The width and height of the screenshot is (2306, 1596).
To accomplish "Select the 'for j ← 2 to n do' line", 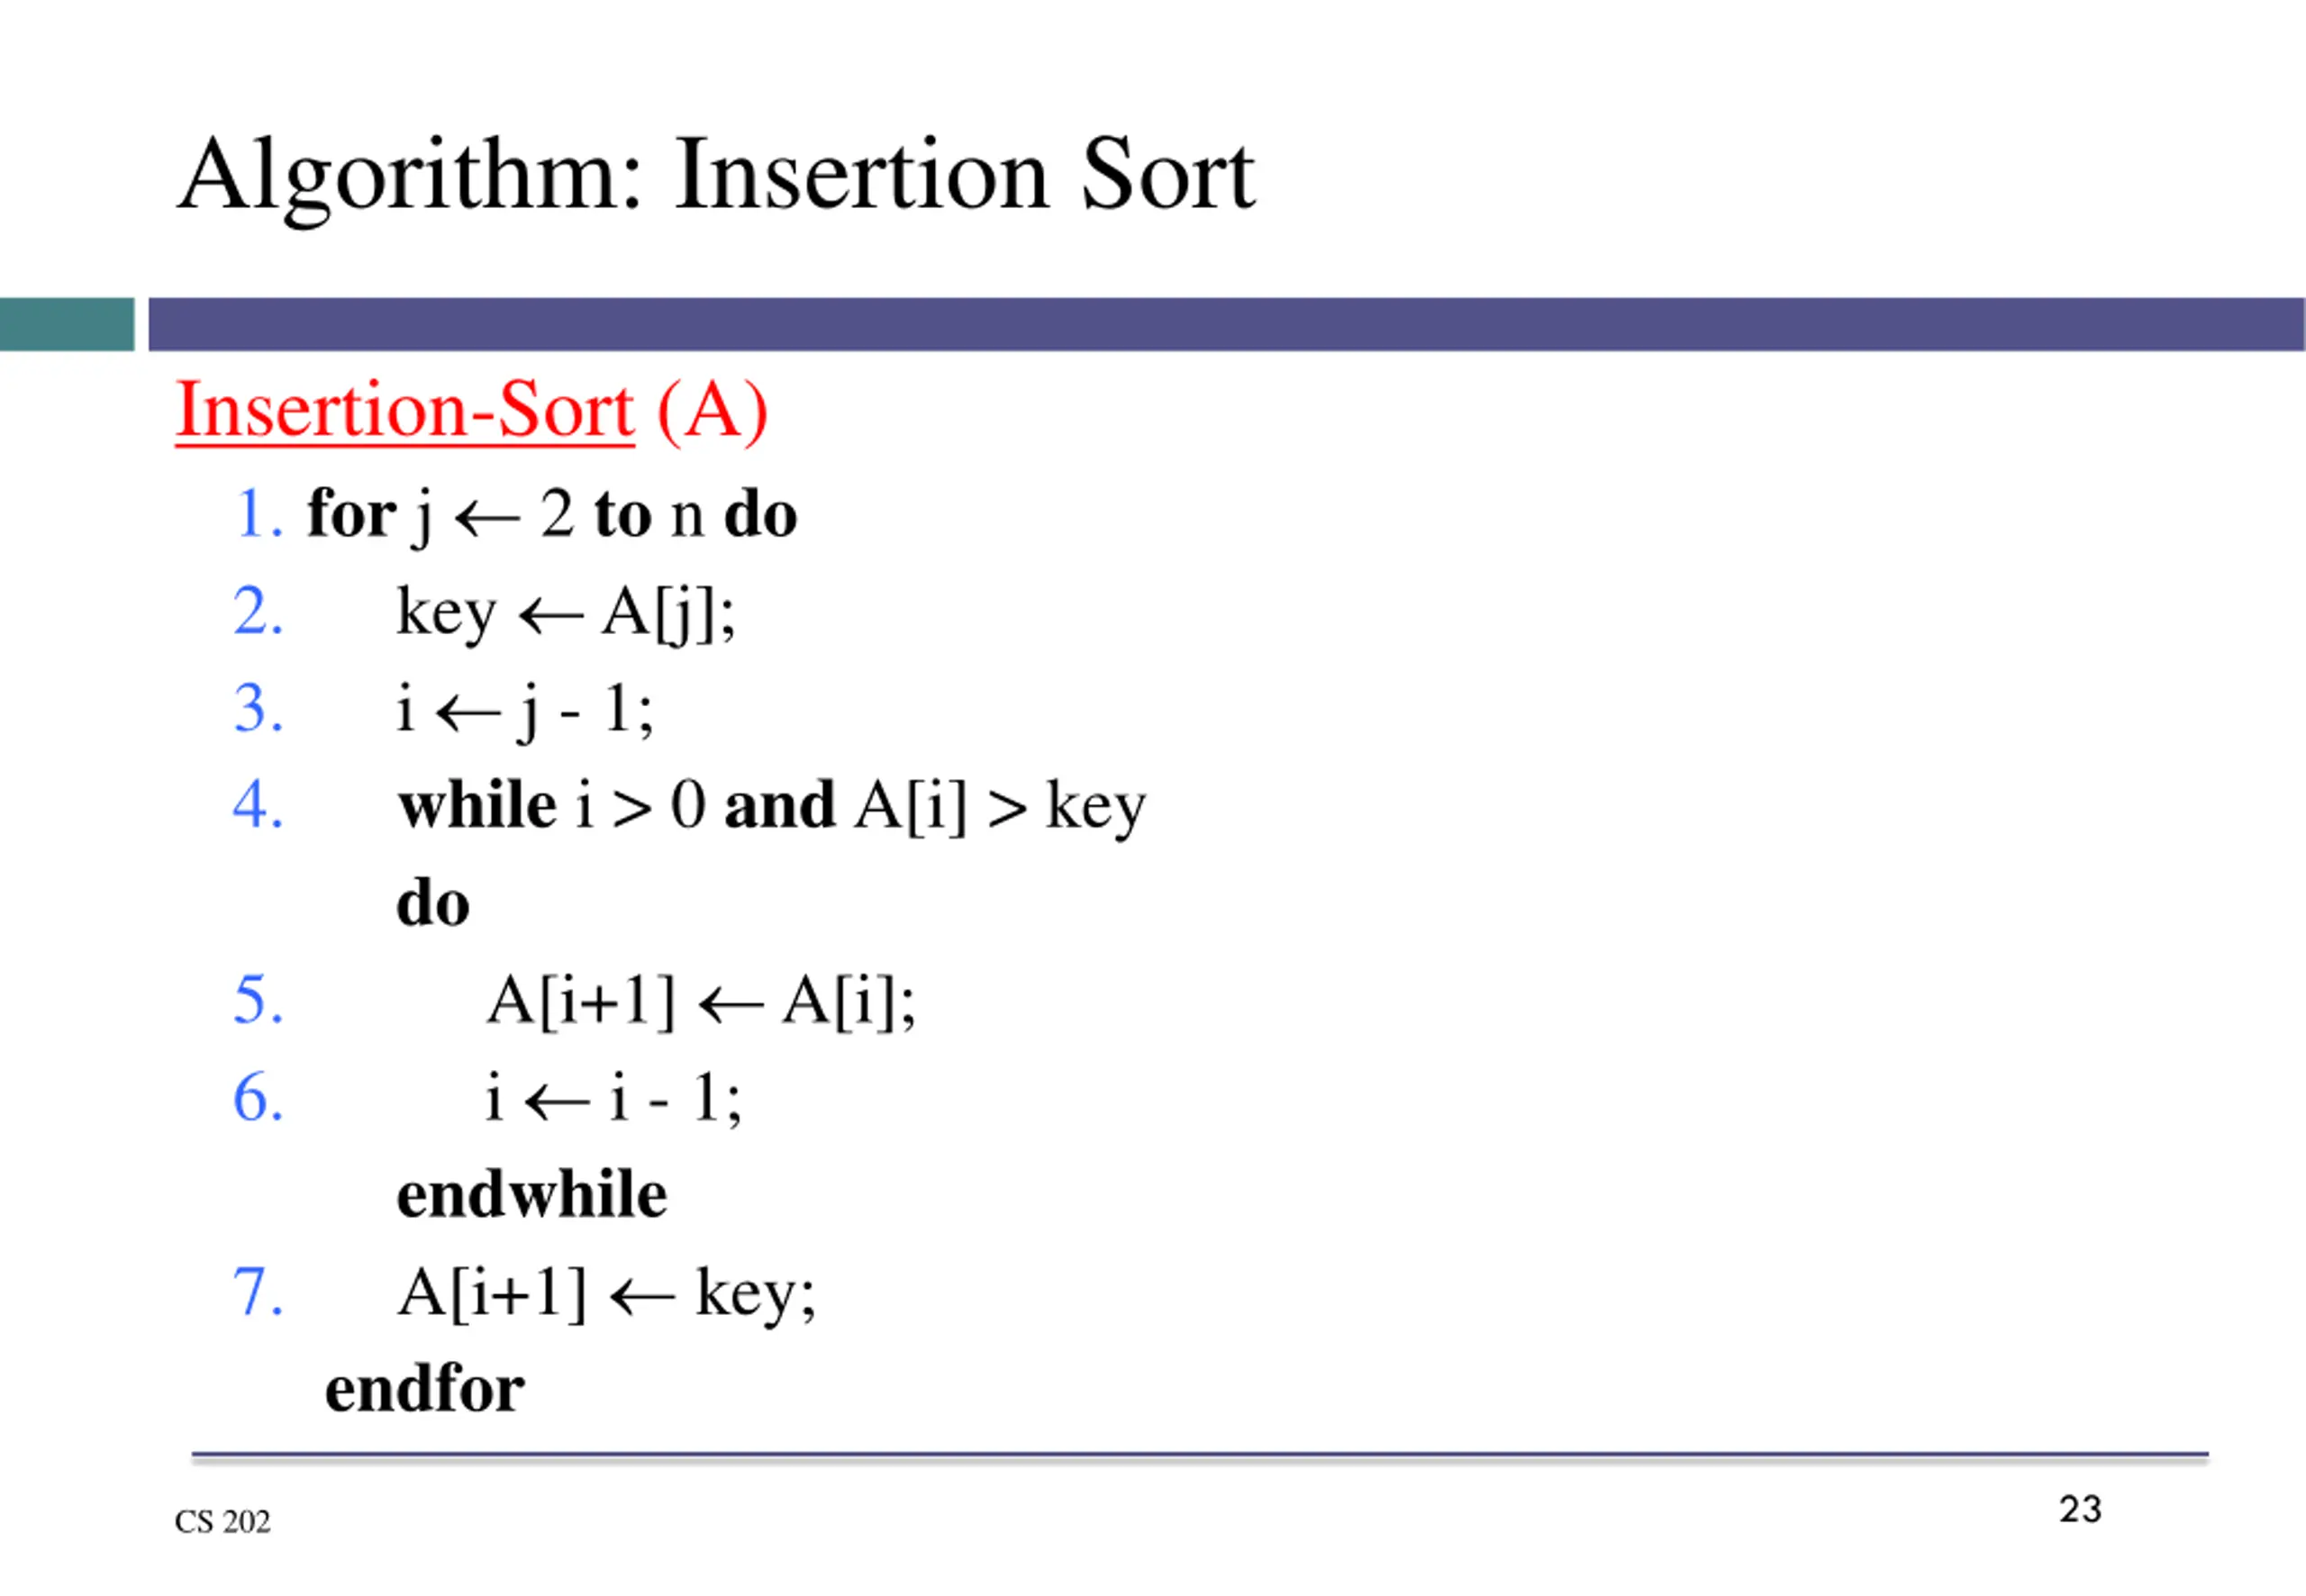I will tap(552, 514).
